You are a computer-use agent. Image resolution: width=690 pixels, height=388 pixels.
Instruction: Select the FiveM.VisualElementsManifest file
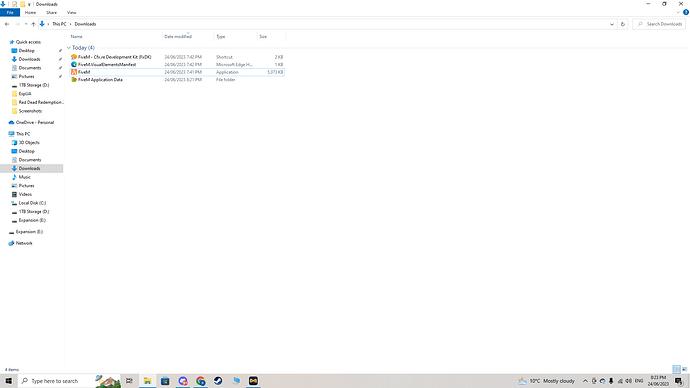[107, 65]
